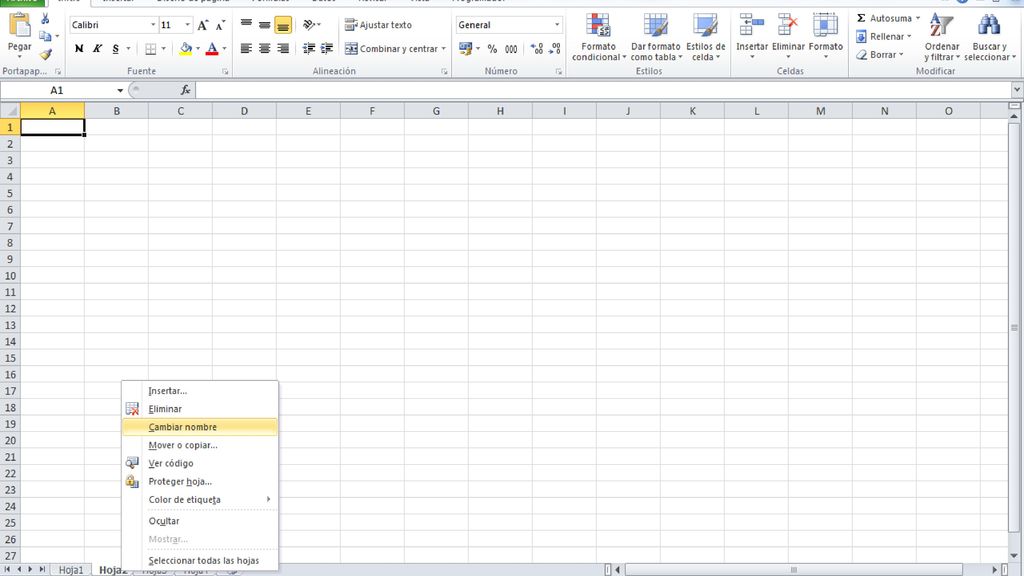
Task: Switch to the Hoja1 sheet tab
Action: (x=71, y=570)
